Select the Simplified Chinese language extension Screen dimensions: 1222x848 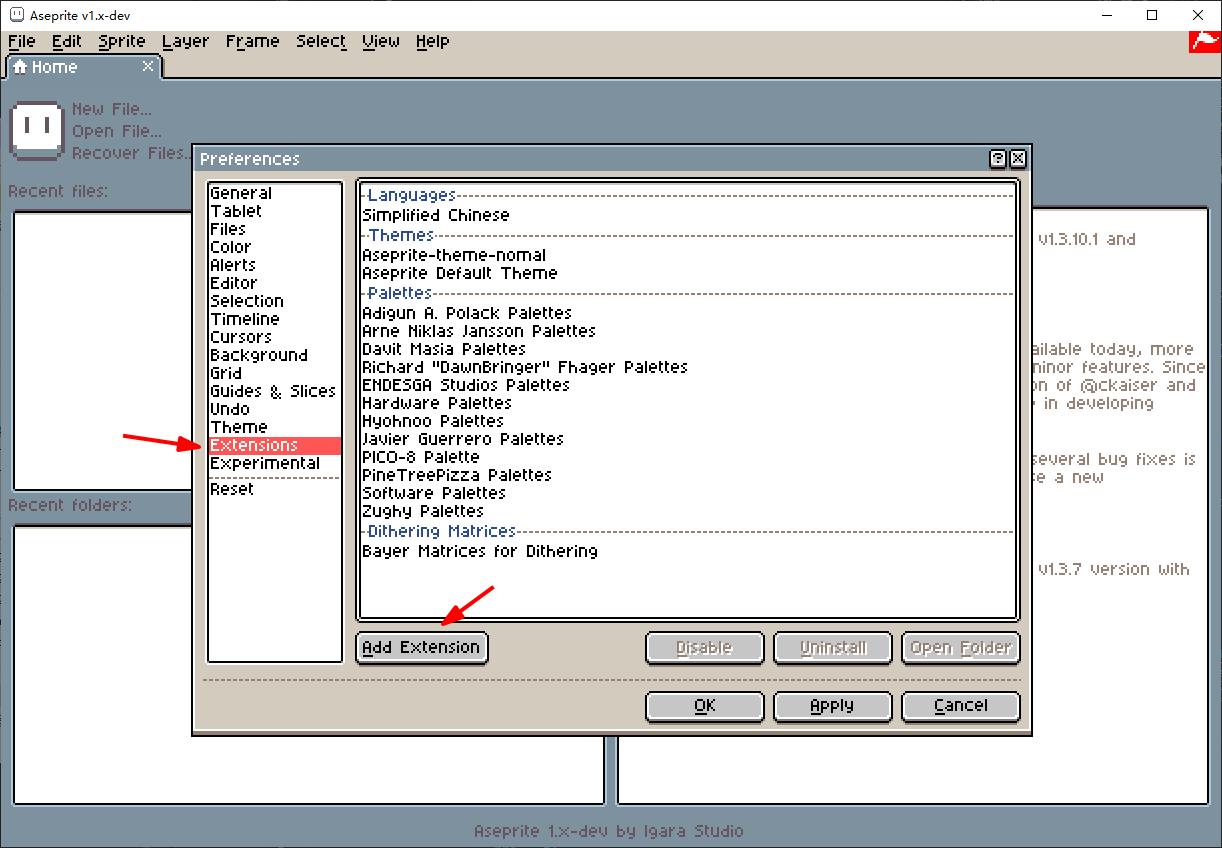coord(688,215)
